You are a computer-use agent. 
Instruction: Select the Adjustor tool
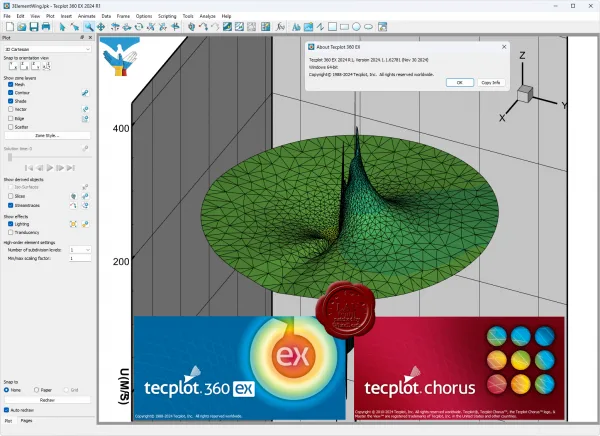pos(75,26)
